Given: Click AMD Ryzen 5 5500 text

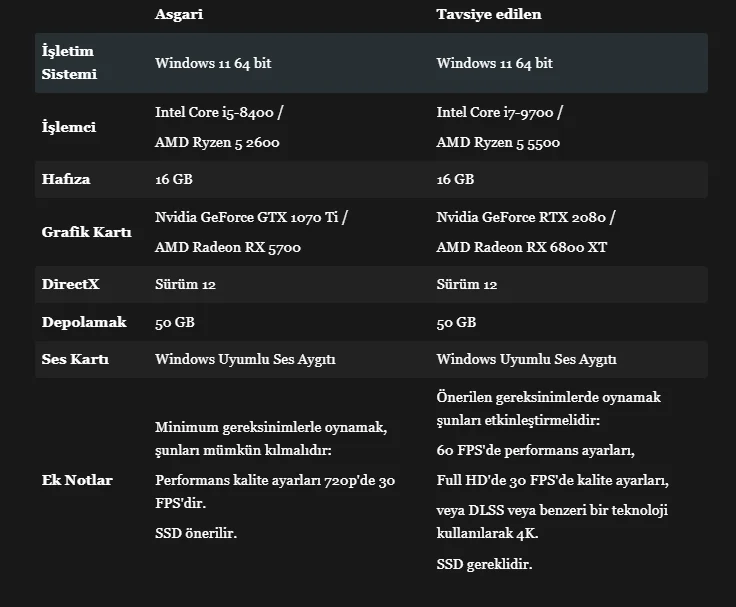Looking at the screenshot, I should 498,142.
